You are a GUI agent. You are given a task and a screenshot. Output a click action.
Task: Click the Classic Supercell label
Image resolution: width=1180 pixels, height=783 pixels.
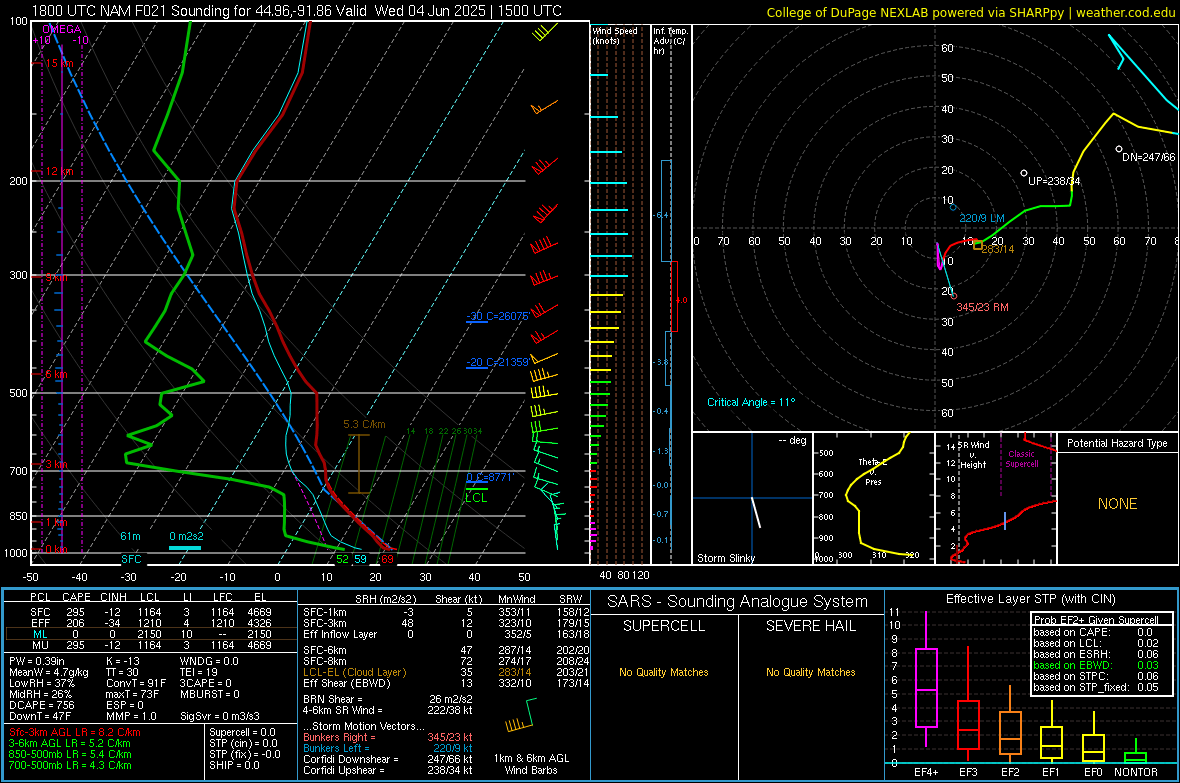pos(1022,459)
